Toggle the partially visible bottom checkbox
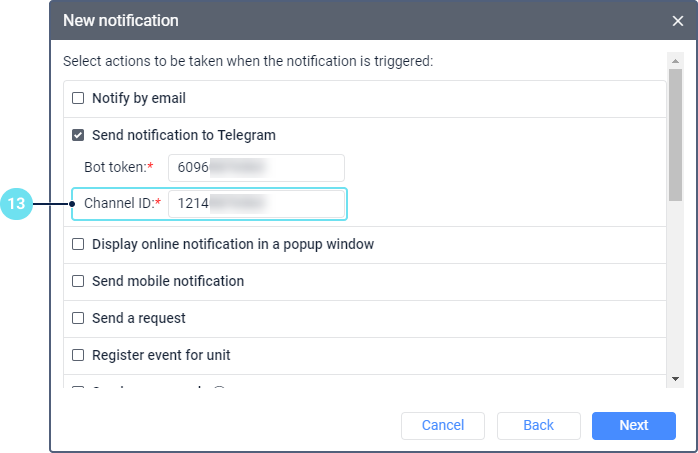The height and width of the screenshot is (453, 698). [78, 385]
